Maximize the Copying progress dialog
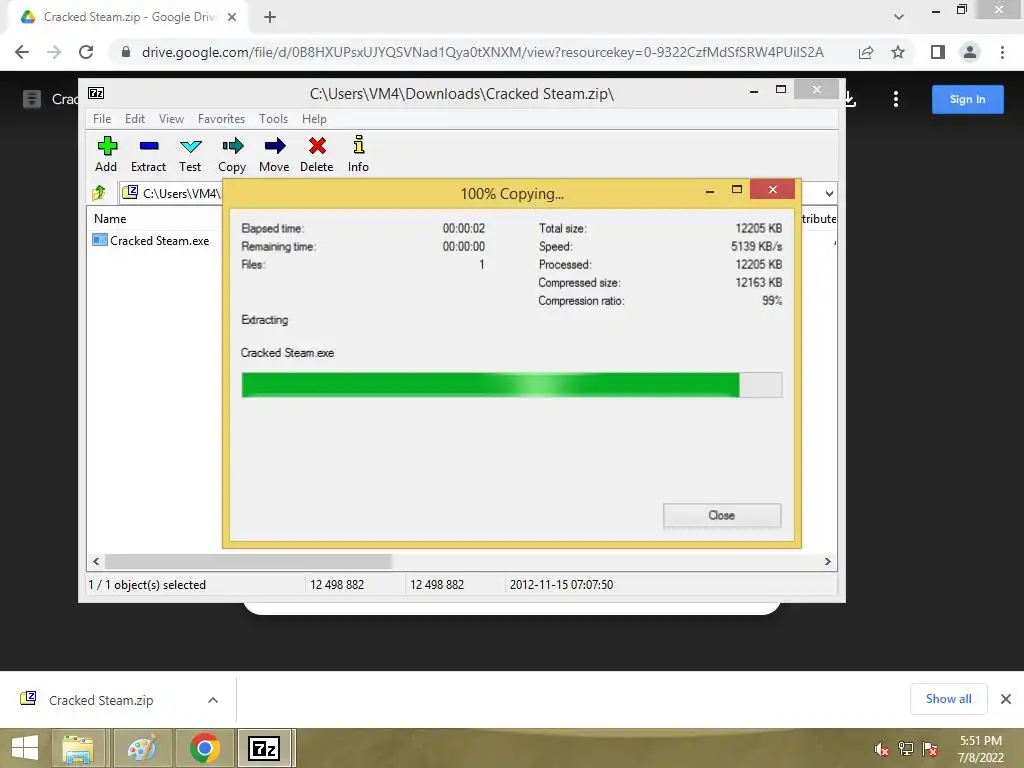 click(x=737, y=189)
